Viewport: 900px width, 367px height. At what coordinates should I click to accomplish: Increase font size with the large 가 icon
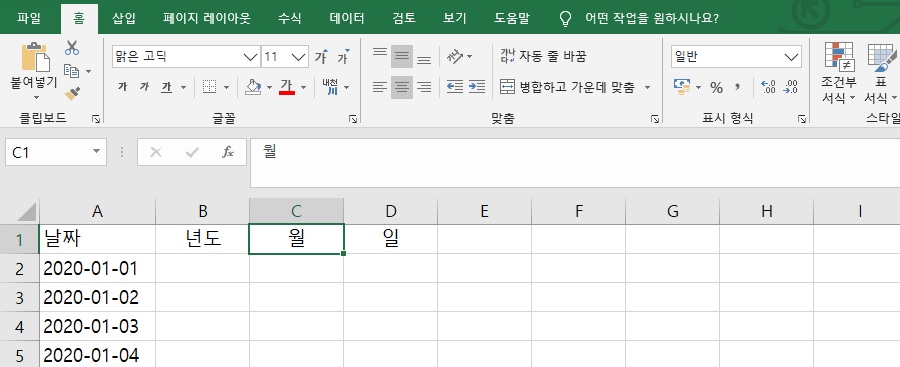click(321, 57)
